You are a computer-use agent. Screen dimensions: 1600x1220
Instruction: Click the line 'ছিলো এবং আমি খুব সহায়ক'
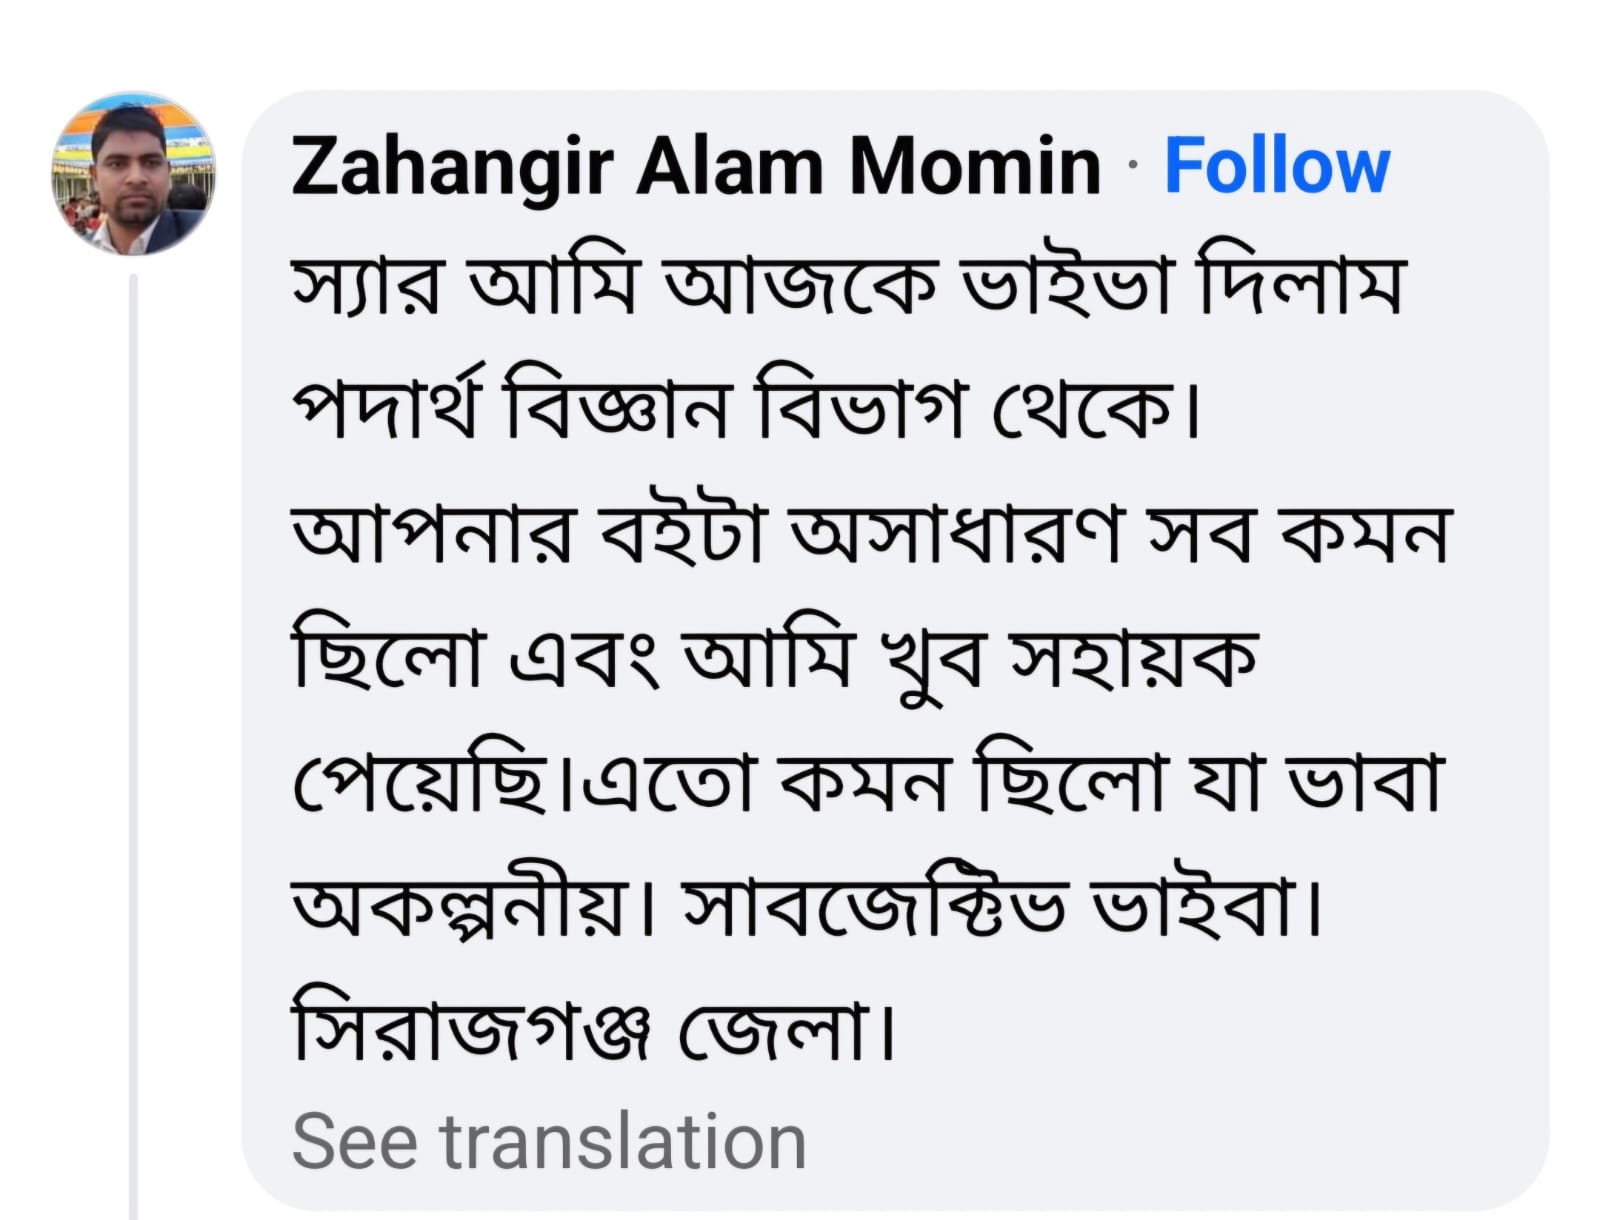coord(773,658)
